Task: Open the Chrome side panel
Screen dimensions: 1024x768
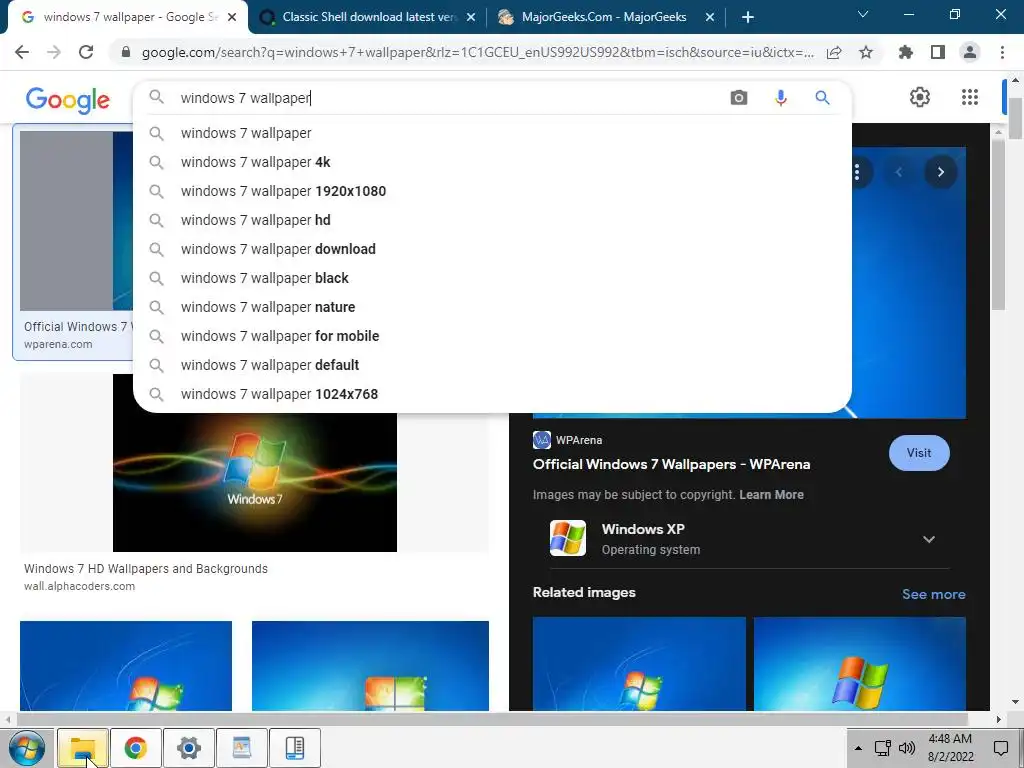Action: coord(938,52)
